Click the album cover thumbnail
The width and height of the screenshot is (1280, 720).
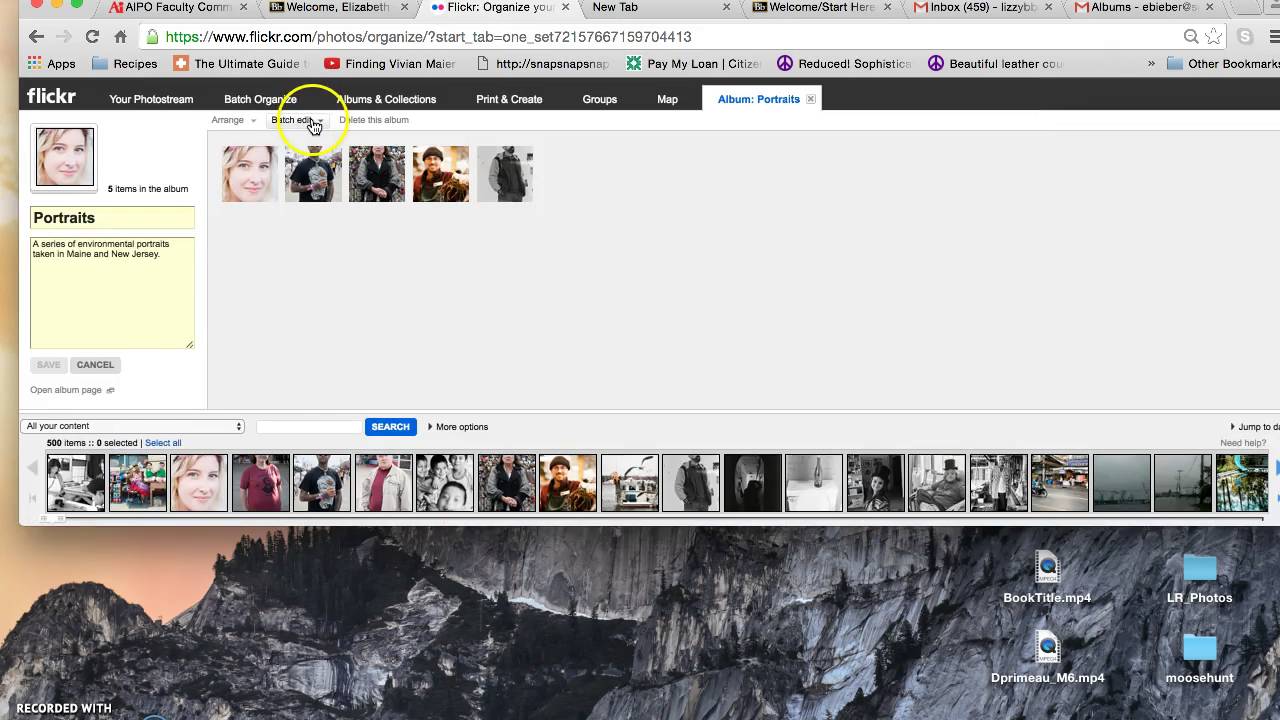pos(65,157)
